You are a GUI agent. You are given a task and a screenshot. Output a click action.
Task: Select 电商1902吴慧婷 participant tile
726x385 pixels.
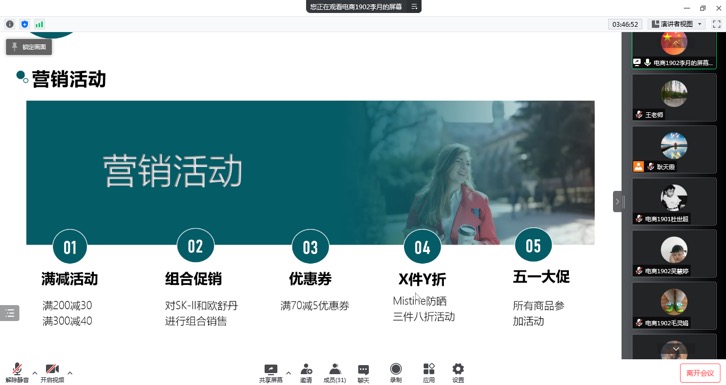point(674,254)
